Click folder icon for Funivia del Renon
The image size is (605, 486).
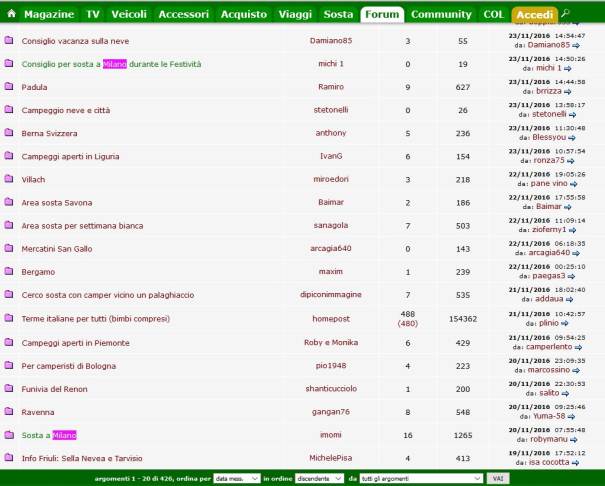[9, 388]
